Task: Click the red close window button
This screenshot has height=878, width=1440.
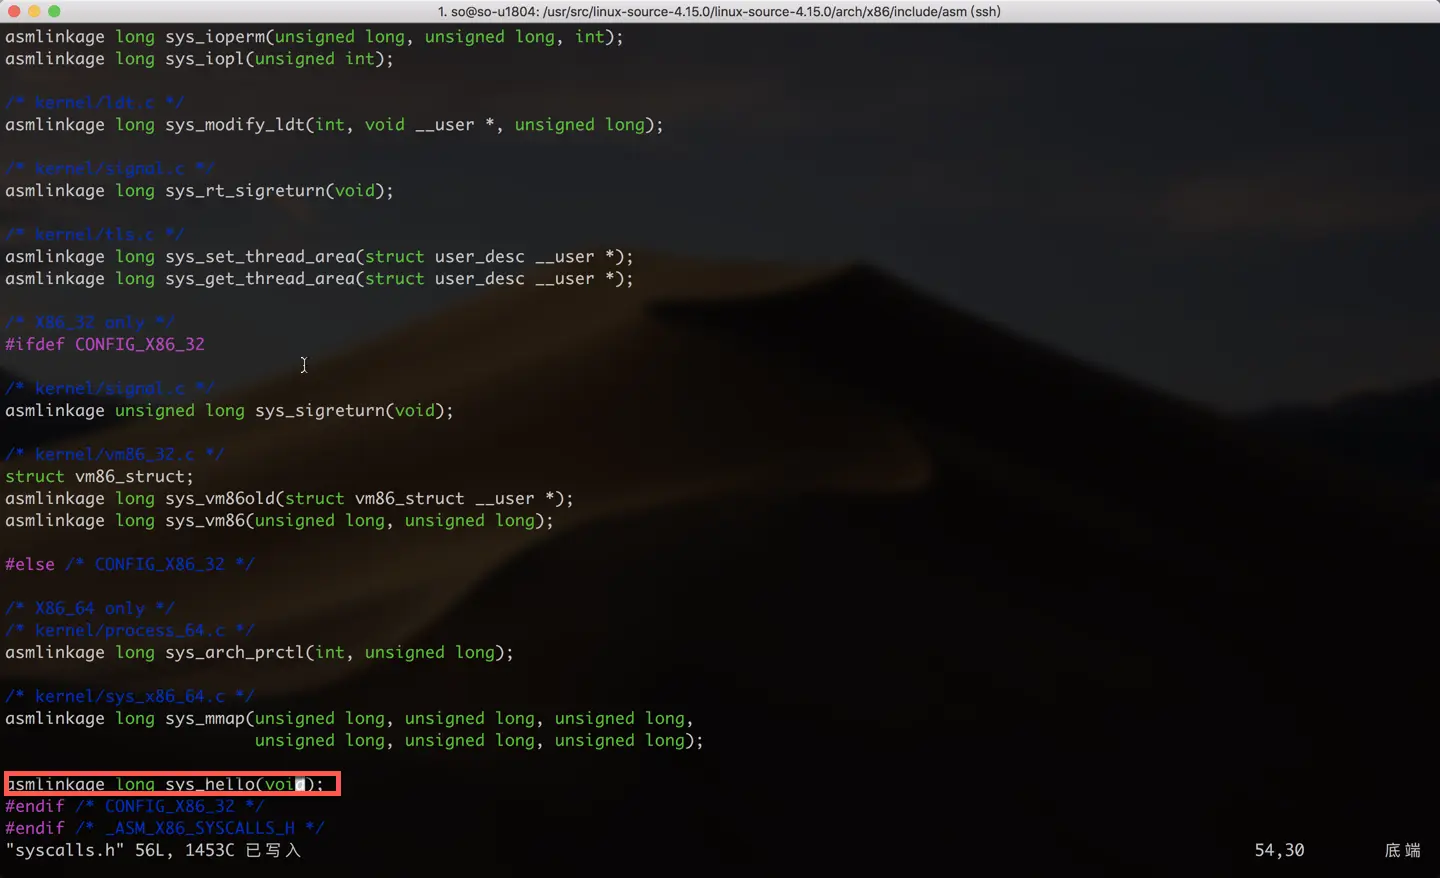Action: tap(14, 11)
